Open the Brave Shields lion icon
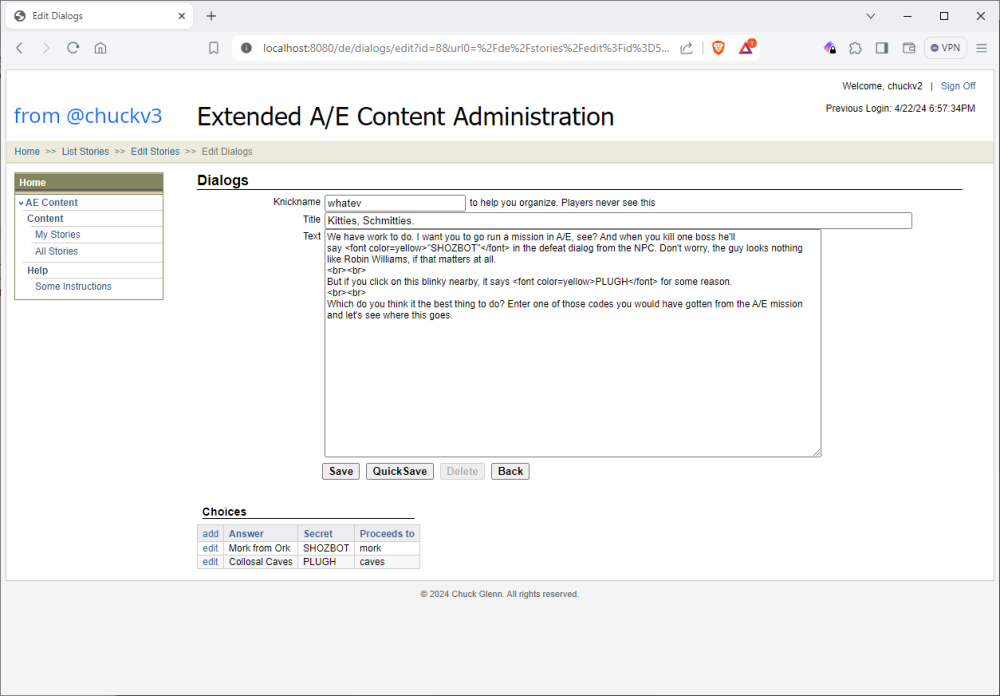This screenshot has height=696, width=1000. point(718,48)
